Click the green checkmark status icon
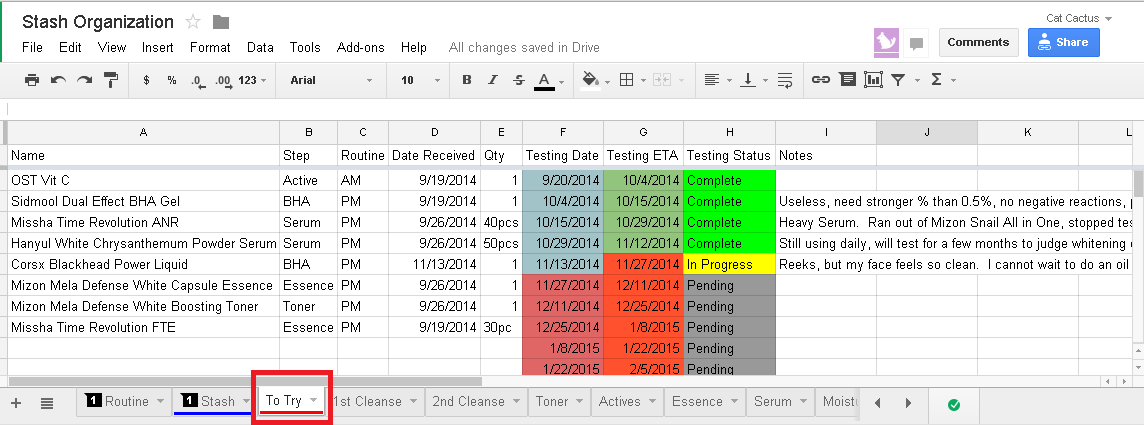 click(x=953, y=404)
